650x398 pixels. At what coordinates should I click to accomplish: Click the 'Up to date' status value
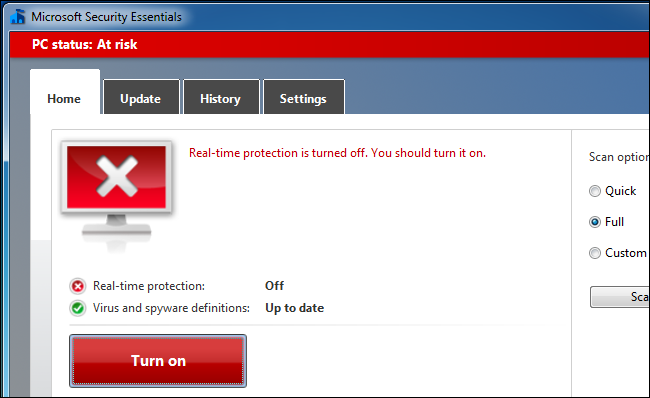[x=295, y=308]
